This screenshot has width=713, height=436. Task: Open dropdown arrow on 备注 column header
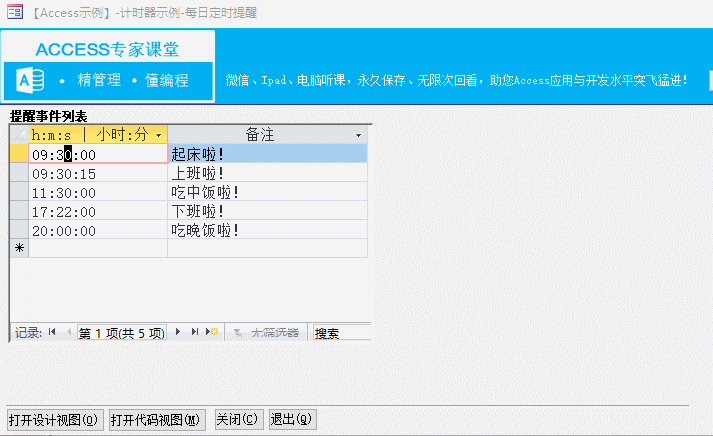click(x=358, y=135)
